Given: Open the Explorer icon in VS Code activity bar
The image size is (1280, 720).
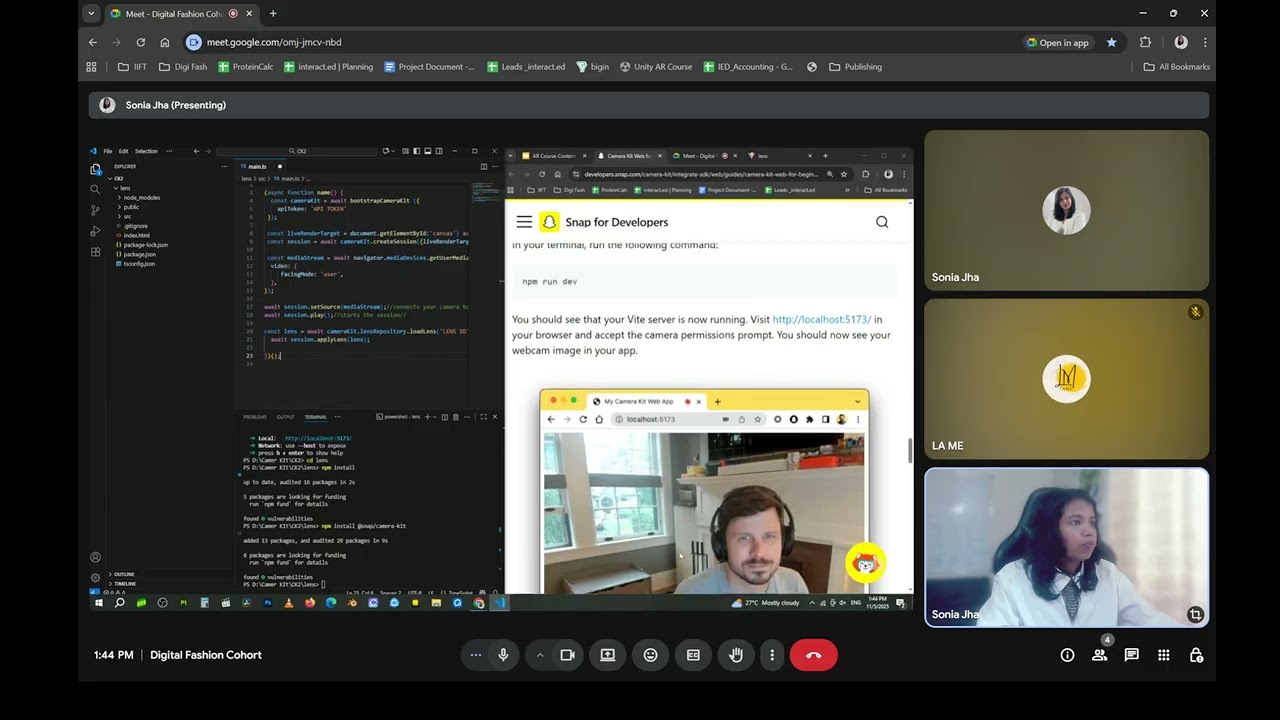Looking at the screenshot, I should (96, 169).
